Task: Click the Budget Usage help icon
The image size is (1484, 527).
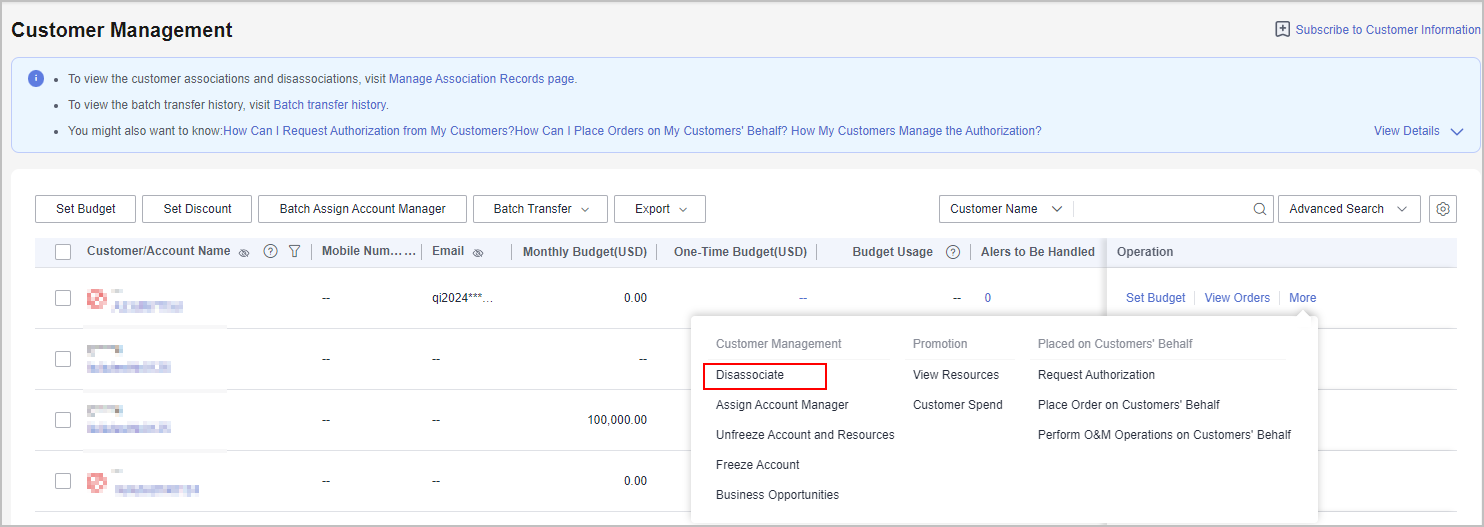Action: click(x=953, y=252)
